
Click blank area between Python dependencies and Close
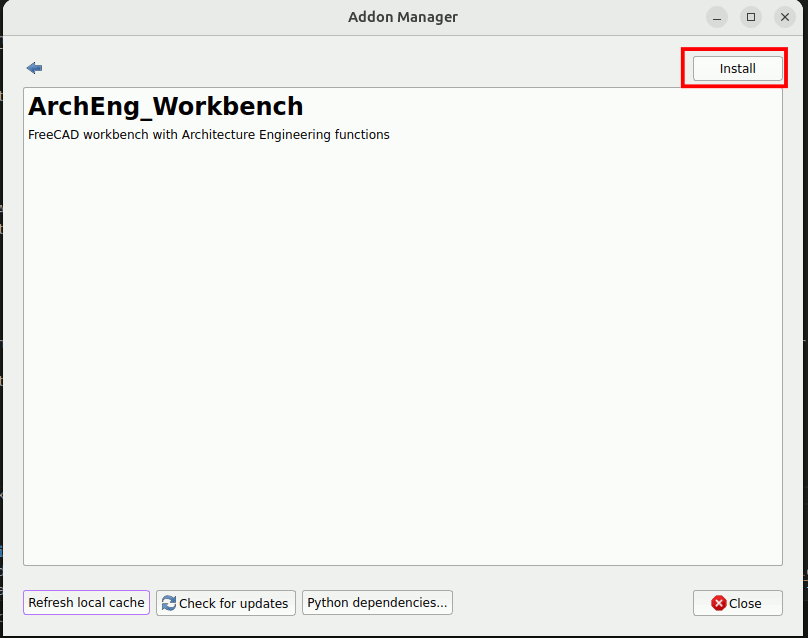point(570,603)
